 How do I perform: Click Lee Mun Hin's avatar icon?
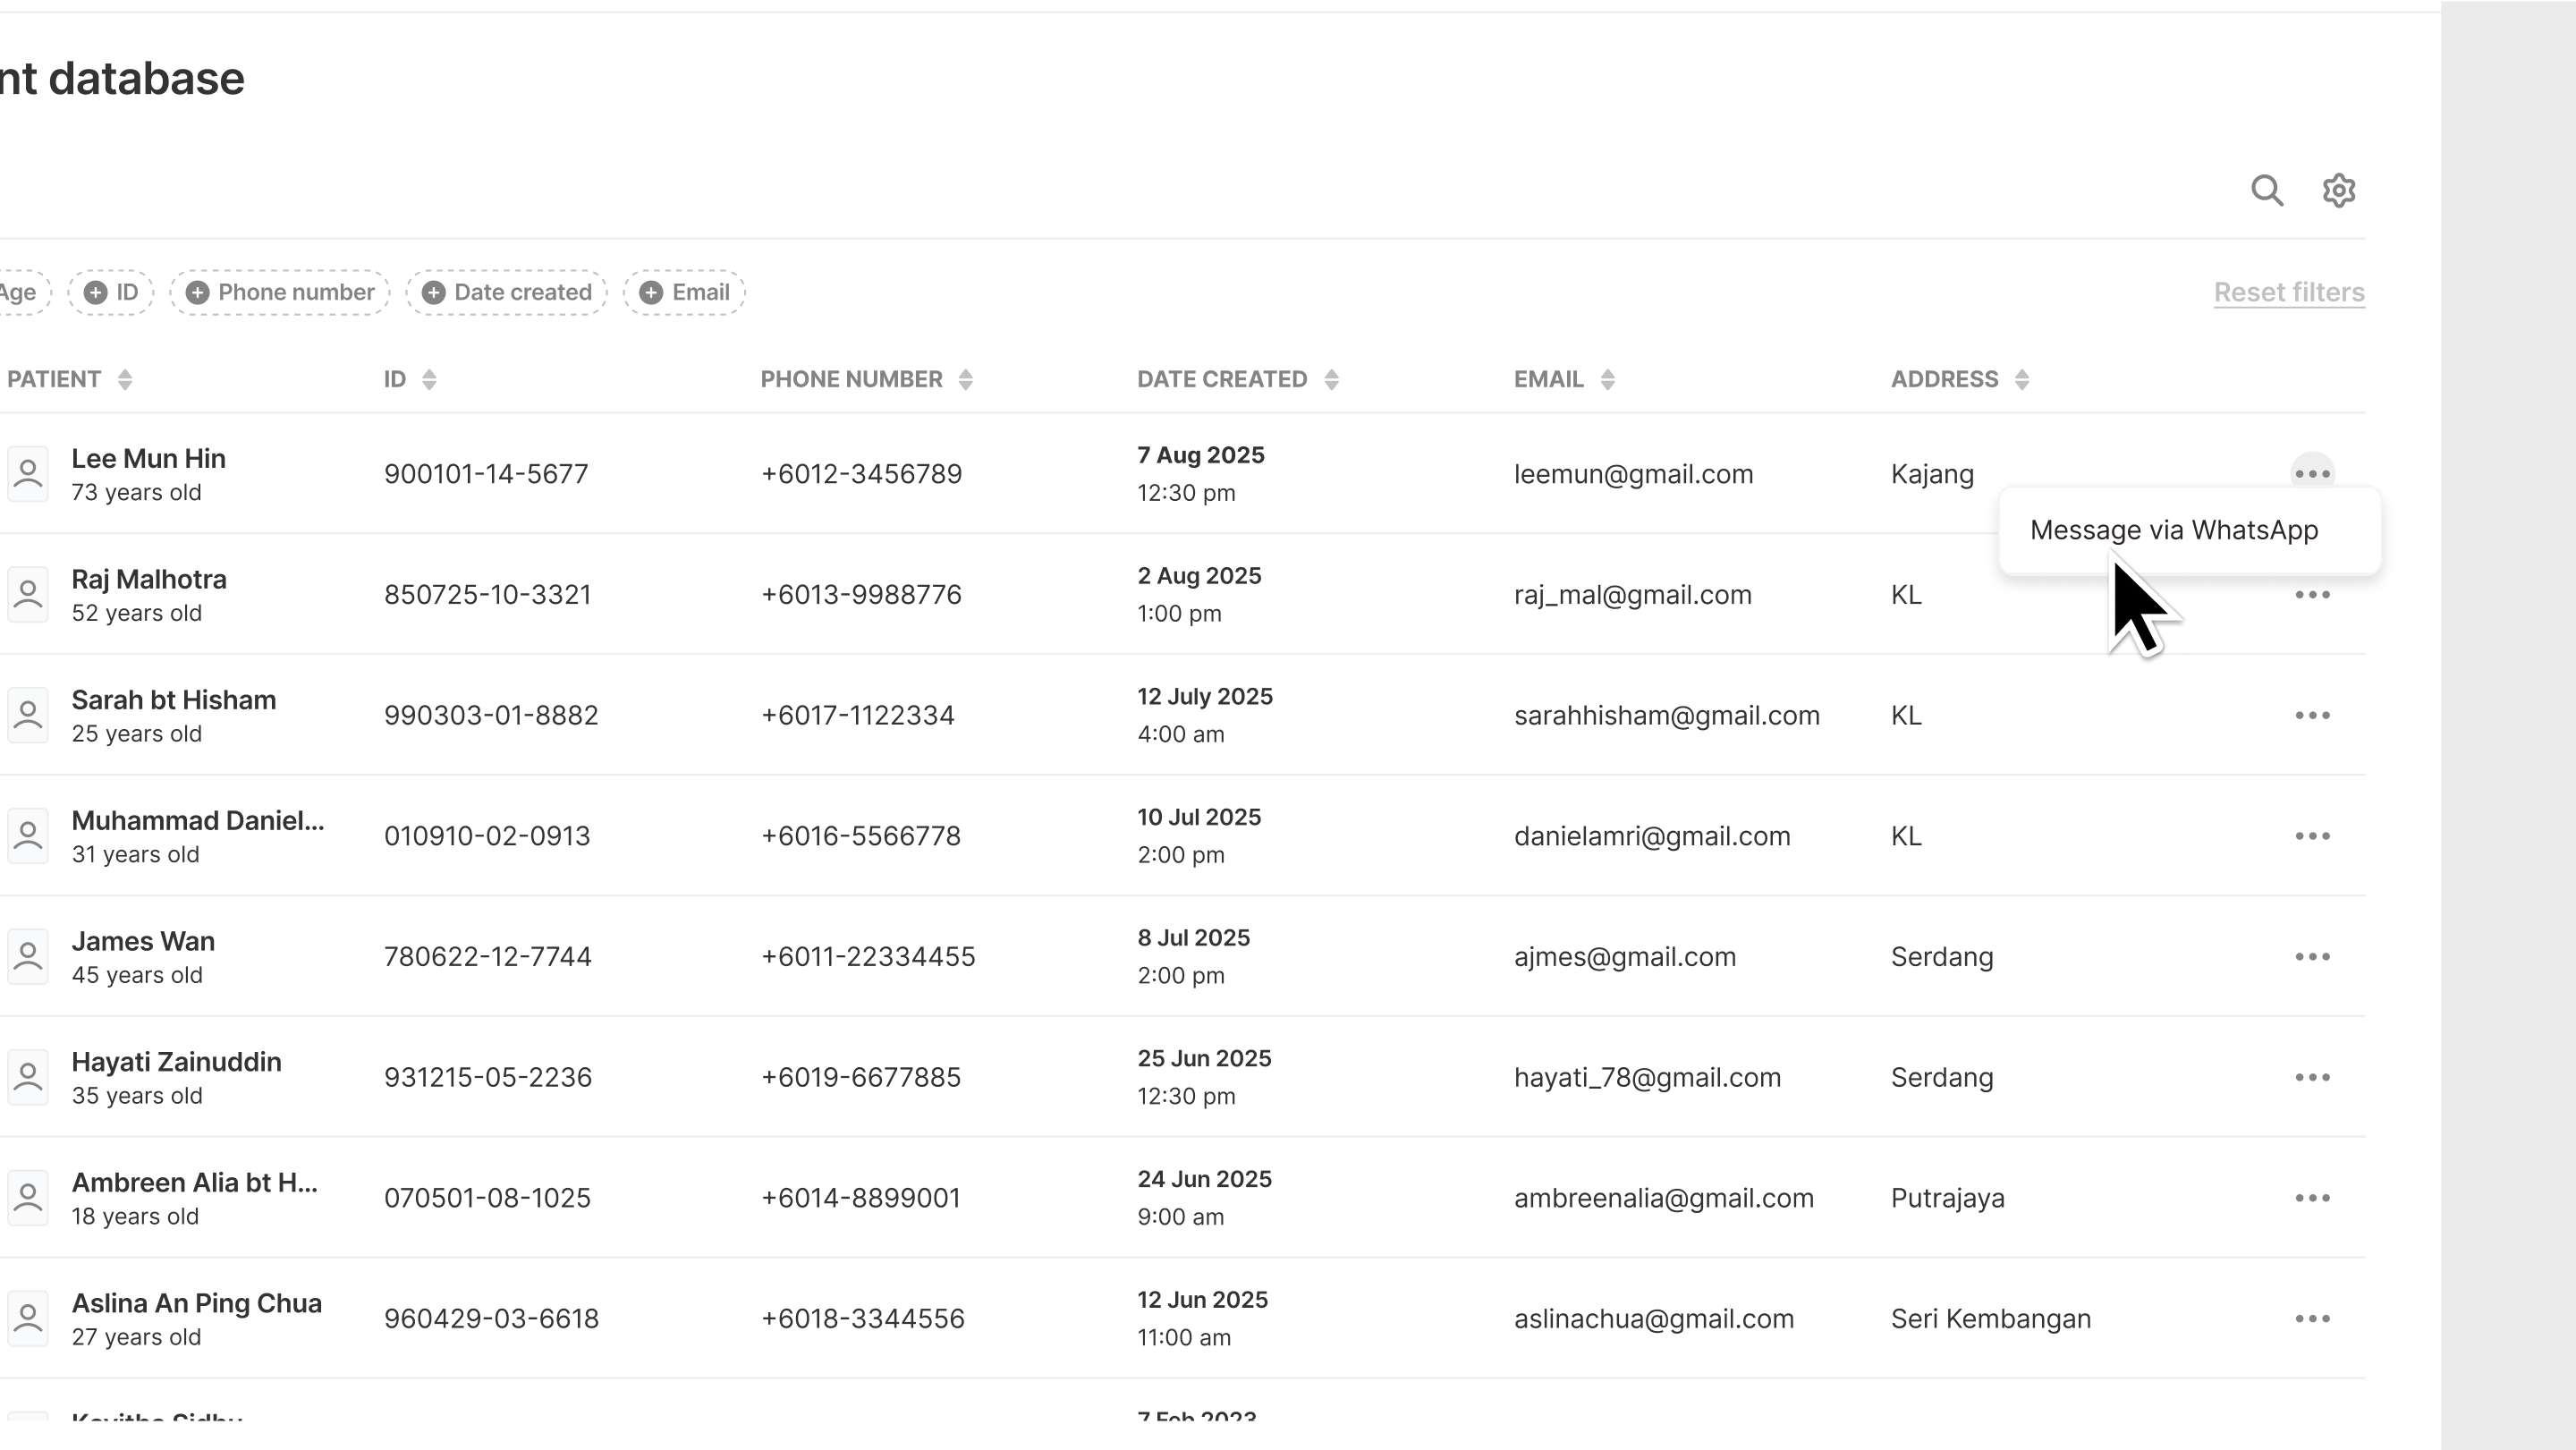28,474
